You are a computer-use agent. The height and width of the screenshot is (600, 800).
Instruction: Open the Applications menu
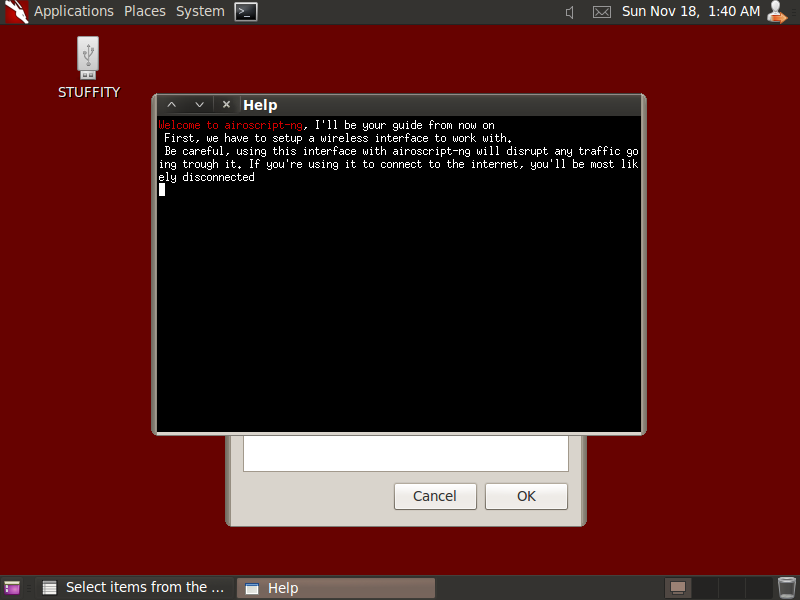tap(73, 11)
